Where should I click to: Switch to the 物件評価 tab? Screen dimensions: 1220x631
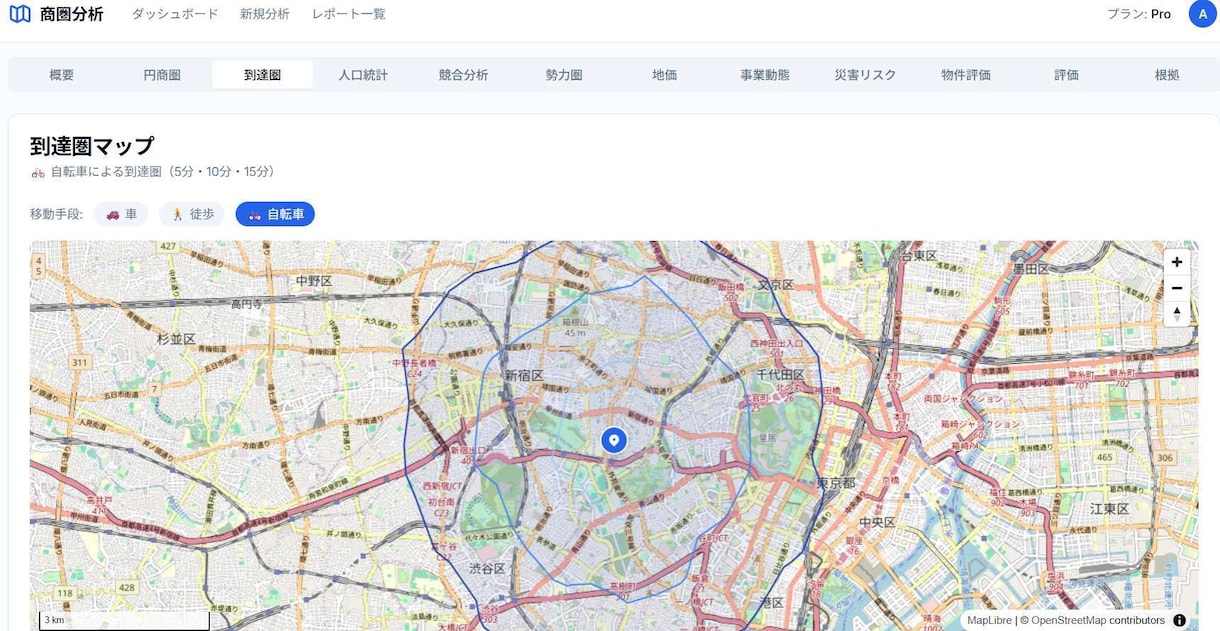(x=966, y=75)
